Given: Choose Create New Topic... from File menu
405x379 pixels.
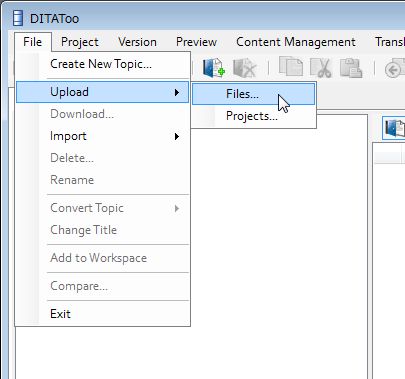Looking at the screenshot, I should click(103, 64).
